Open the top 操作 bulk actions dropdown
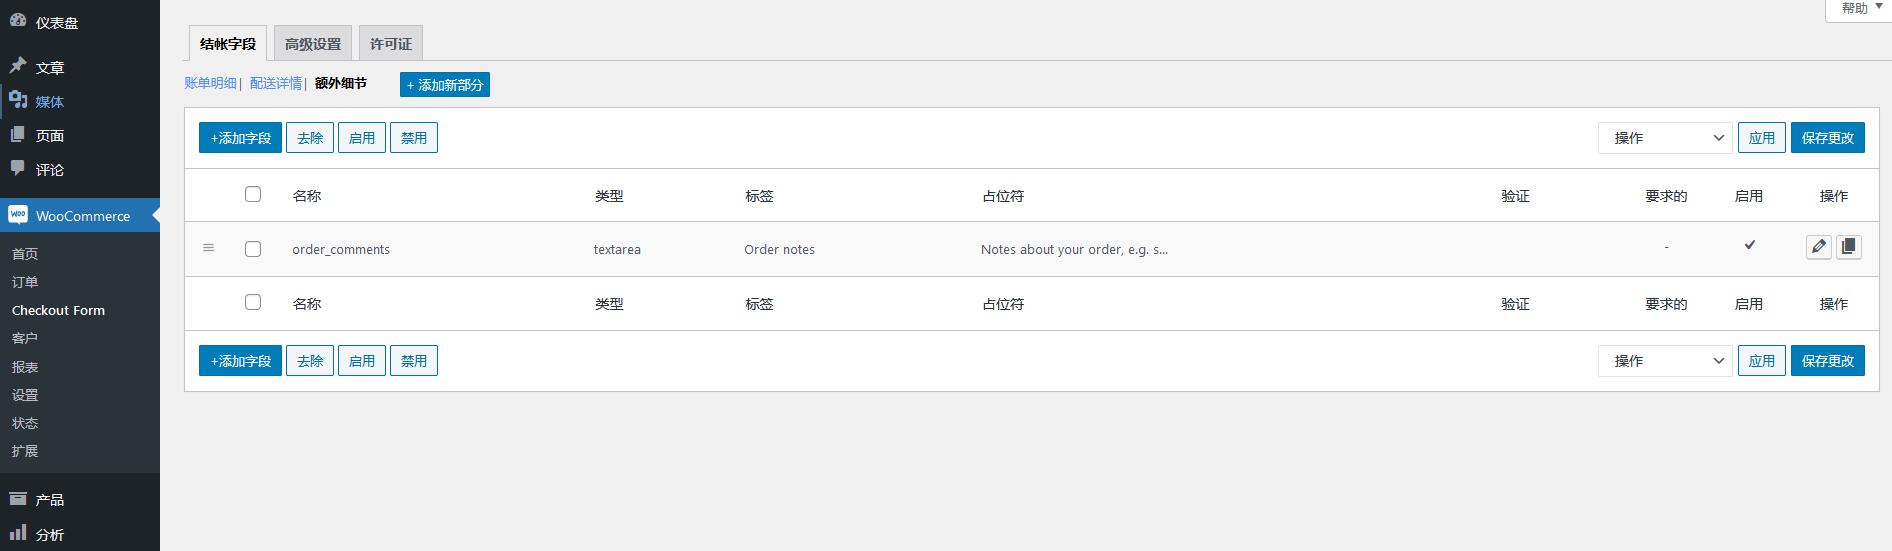The image size is (1892, 551). pos(1665,138)
